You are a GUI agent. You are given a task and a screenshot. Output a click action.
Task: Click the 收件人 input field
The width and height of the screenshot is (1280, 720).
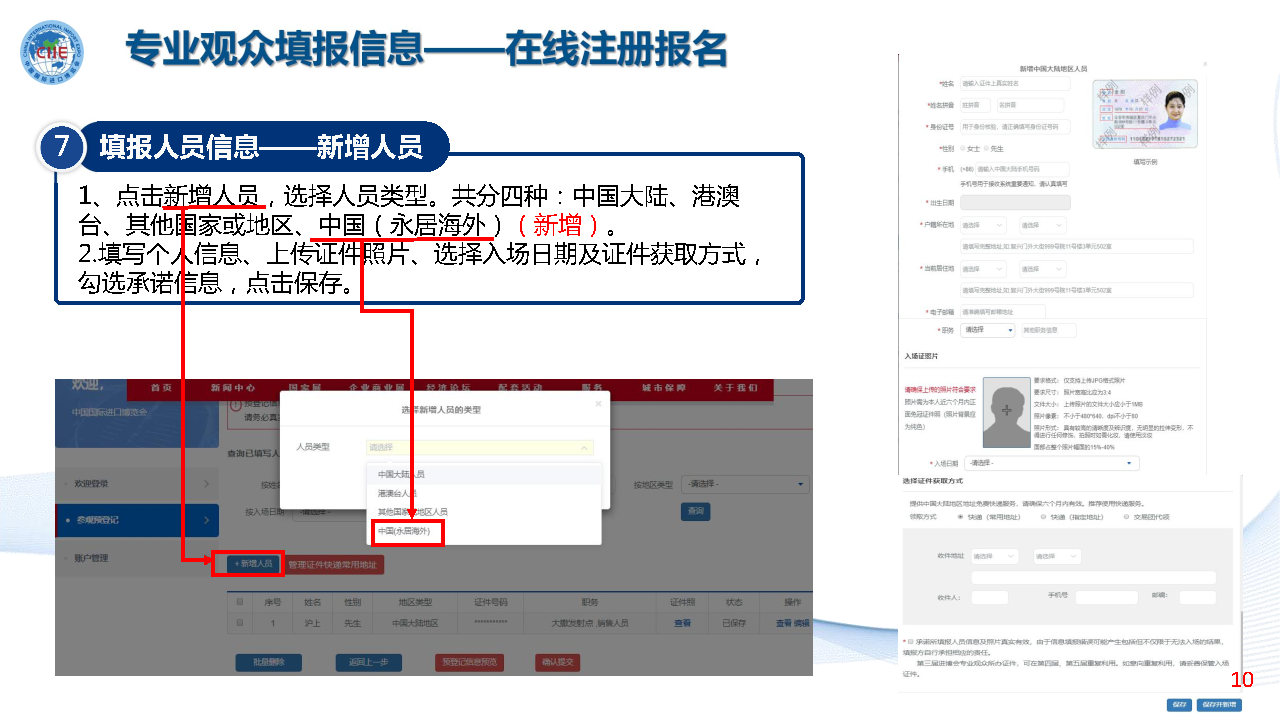(x=990, y=597)
